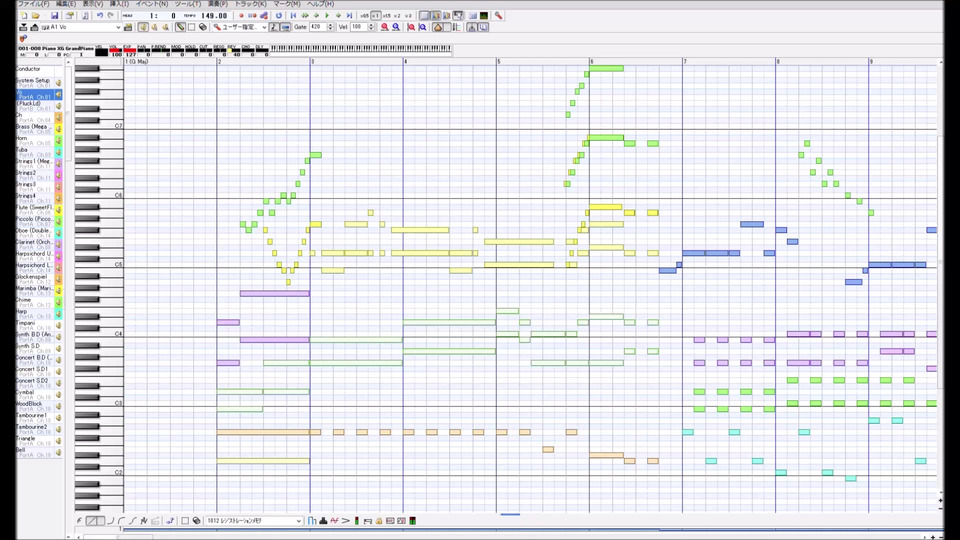Click the bottom toolbar rectangle select icon

click(x=185, y=520)
